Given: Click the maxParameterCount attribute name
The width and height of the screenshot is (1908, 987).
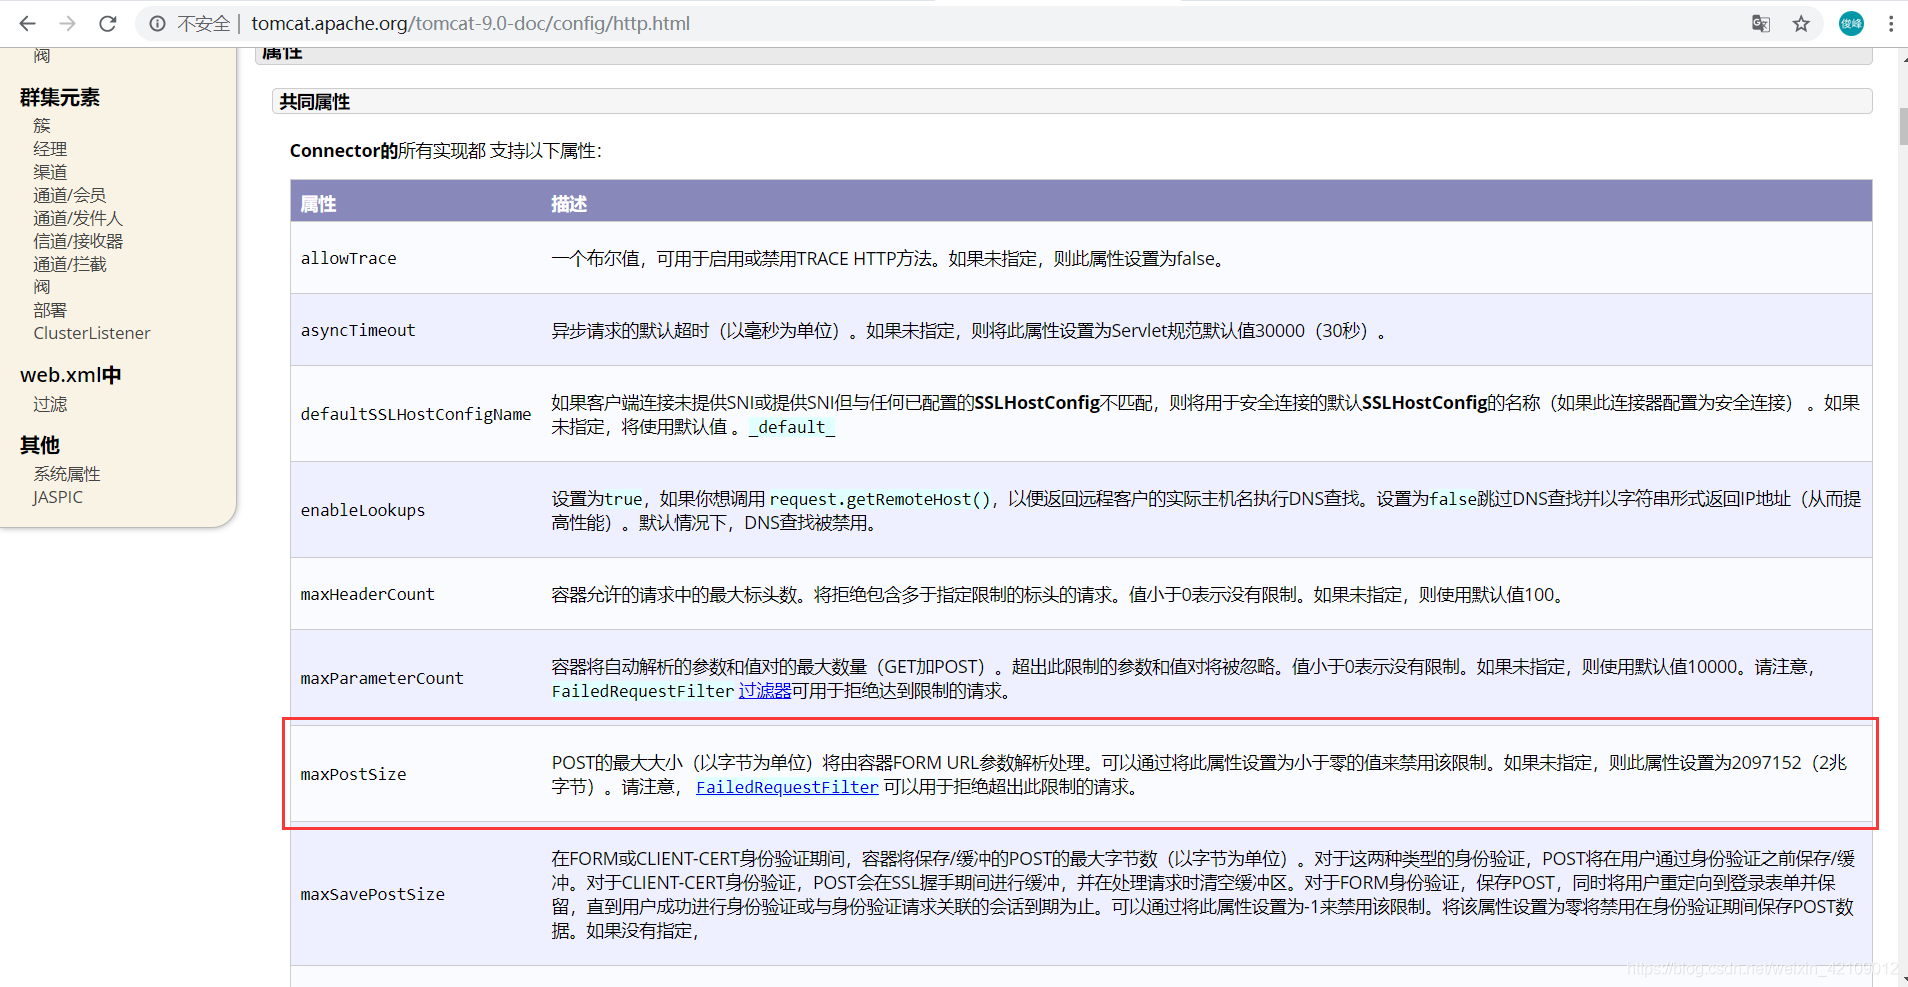Looking at the screenshot, I should (382, 678).
